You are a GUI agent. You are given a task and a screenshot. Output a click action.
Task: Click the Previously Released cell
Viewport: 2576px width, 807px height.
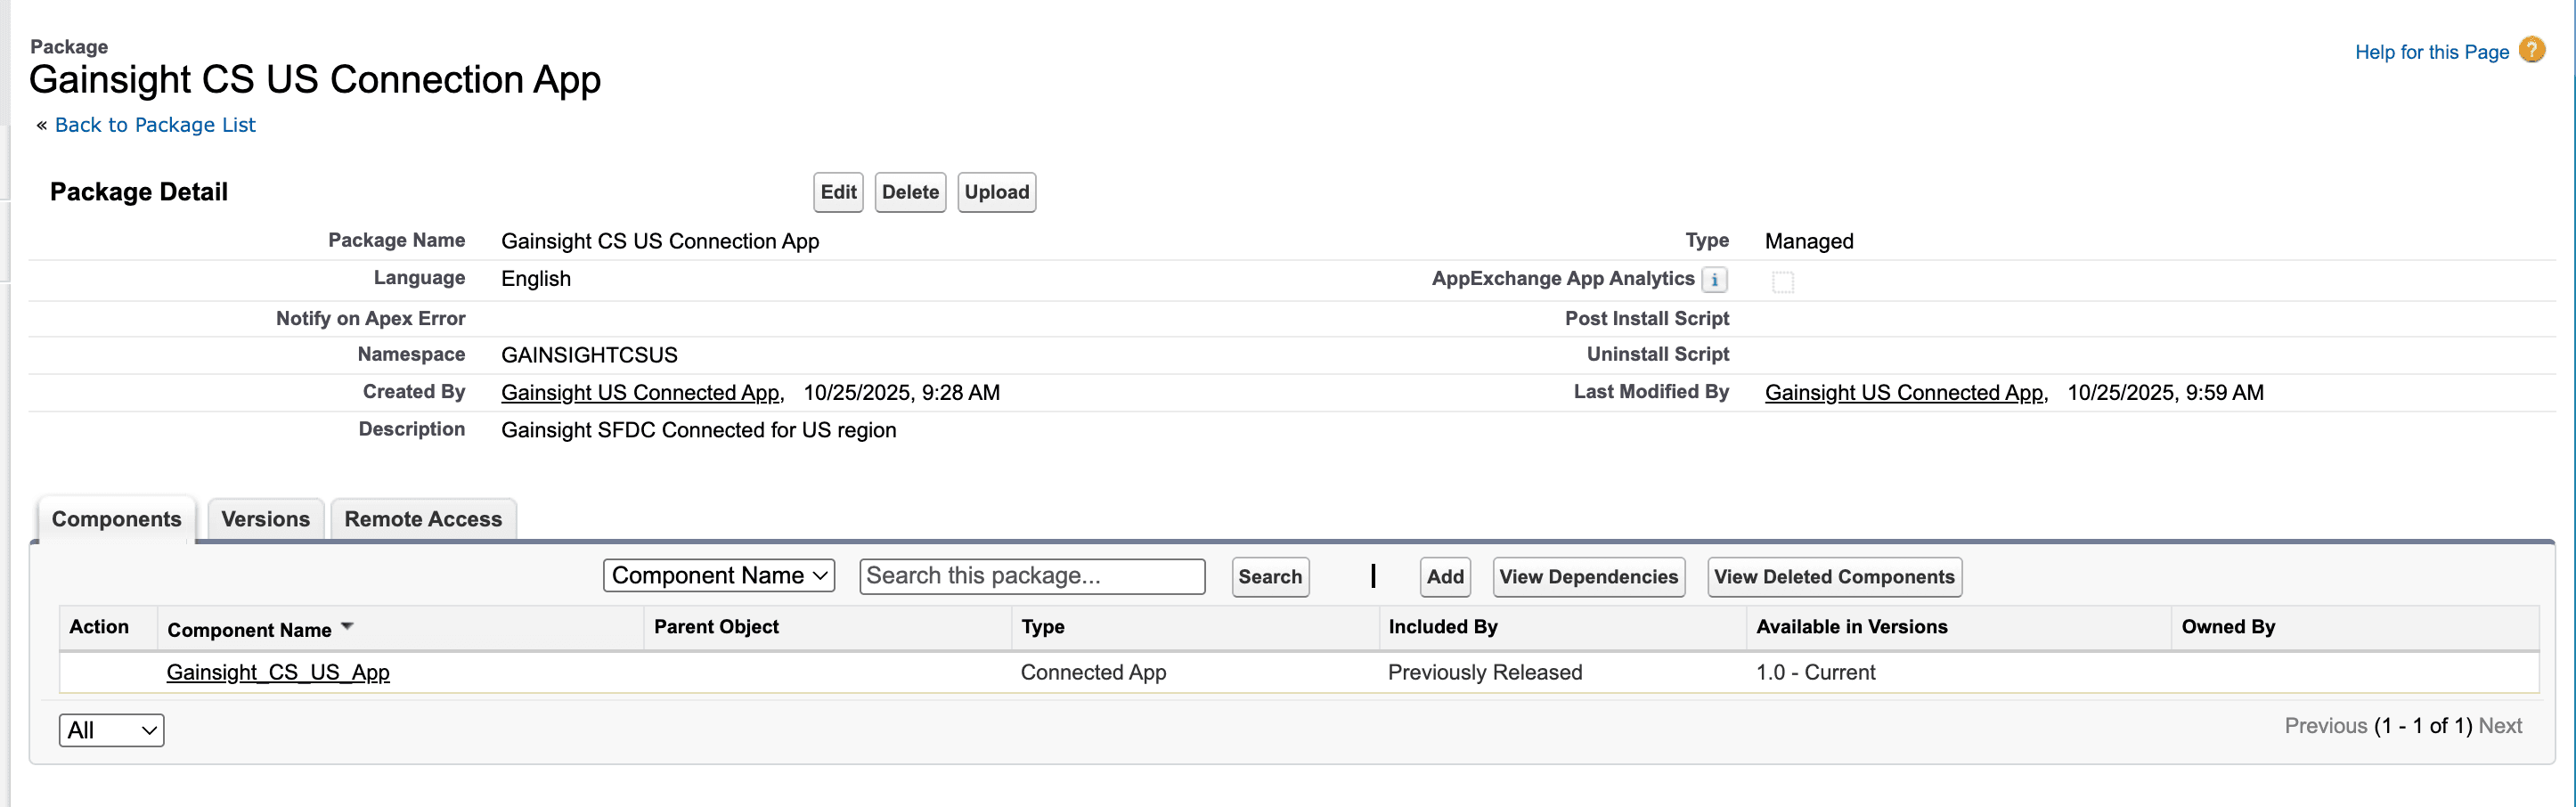tap(1485, 673)
